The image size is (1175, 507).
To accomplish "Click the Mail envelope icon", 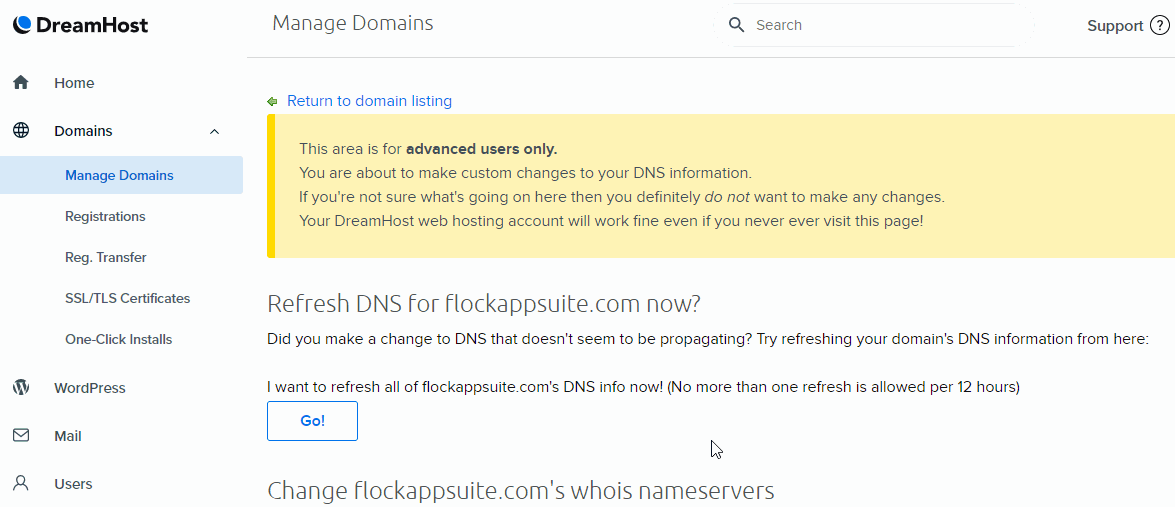I will pyautogui.click(x=21, y=436).
